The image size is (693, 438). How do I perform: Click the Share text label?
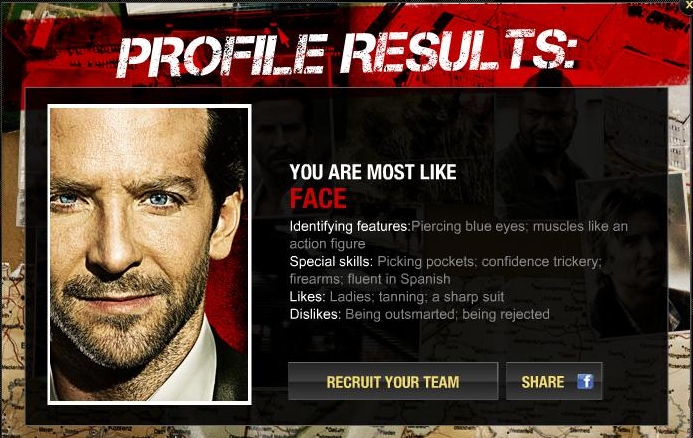[x=543, y=382]
